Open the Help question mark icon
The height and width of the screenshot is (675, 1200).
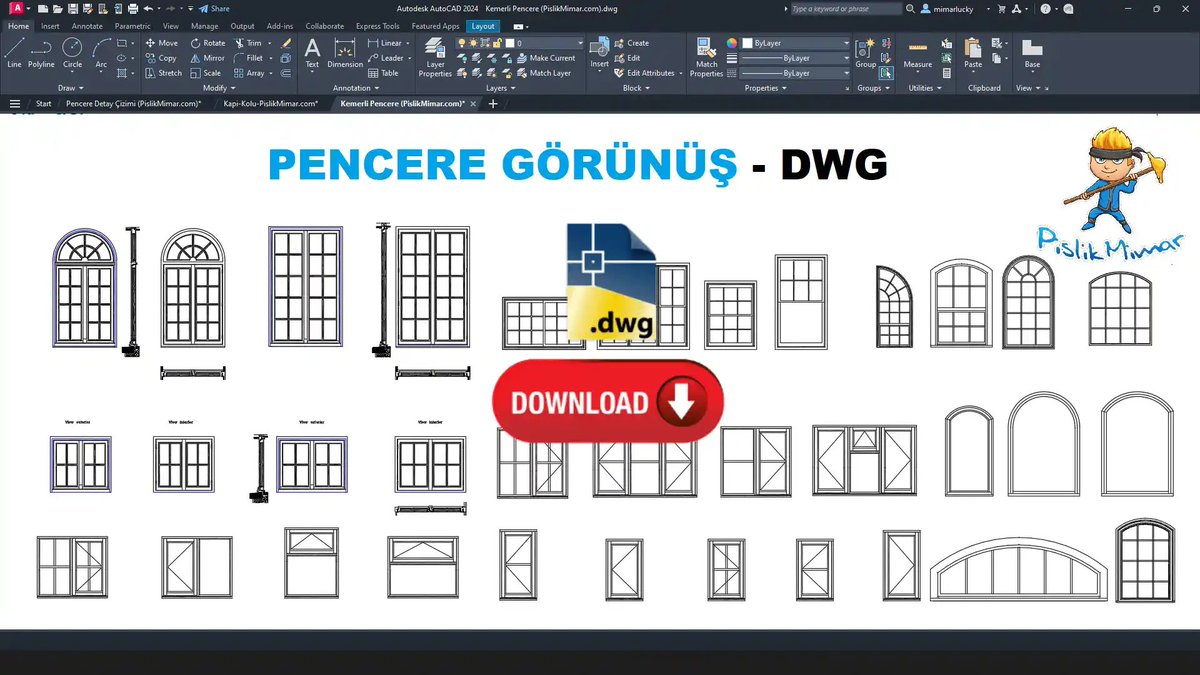1044,8
